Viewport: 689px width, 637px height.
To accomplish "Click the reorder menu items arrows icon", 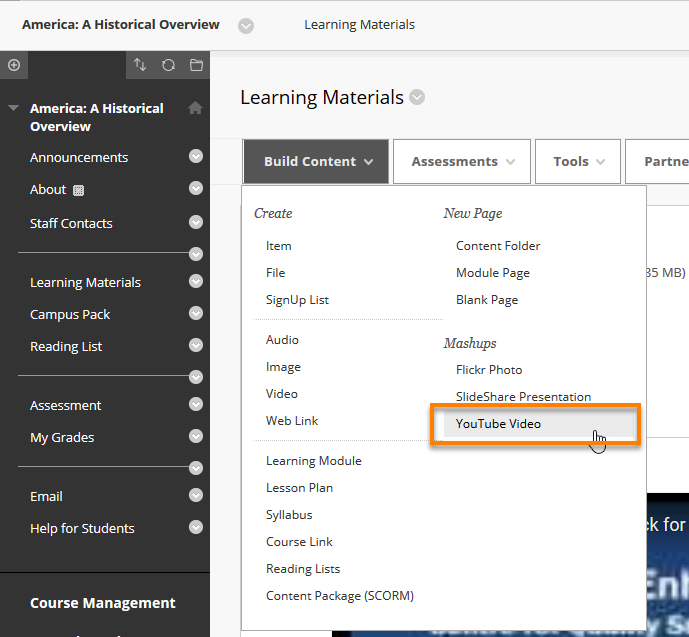I will coord(140,65).
